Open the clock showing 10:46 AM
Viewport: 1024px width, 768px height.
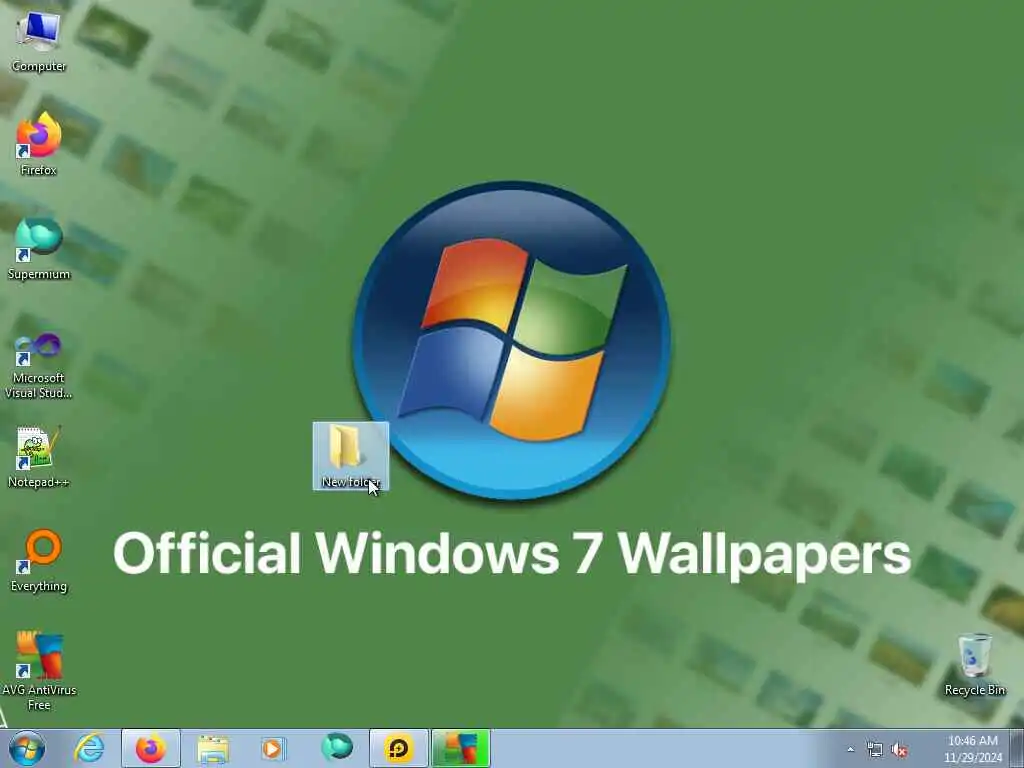pyautogui.click(x=972, y=741)
